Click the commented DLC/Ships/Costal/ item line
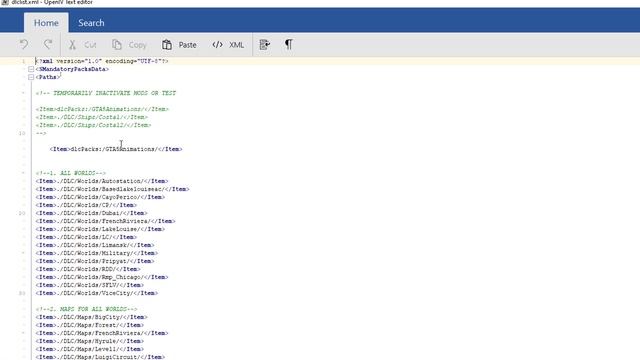This screenshot has width=640, height=360. click(92, 117)
